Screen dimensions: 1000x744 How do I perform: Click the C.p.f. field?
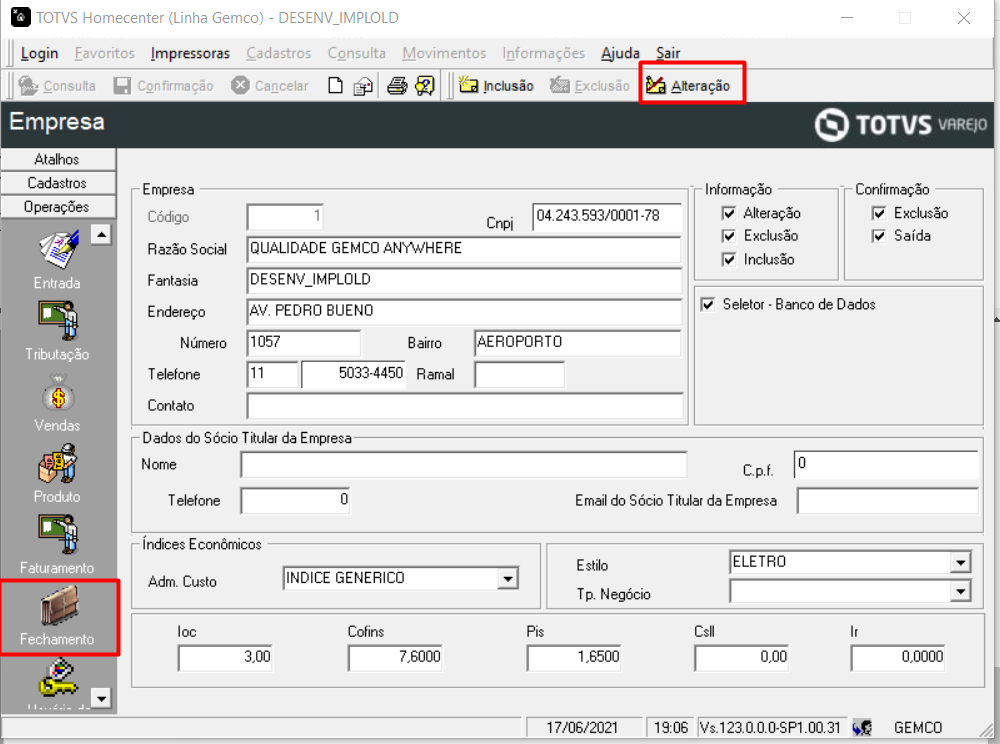pyautogui.click(x=886, y=464)
